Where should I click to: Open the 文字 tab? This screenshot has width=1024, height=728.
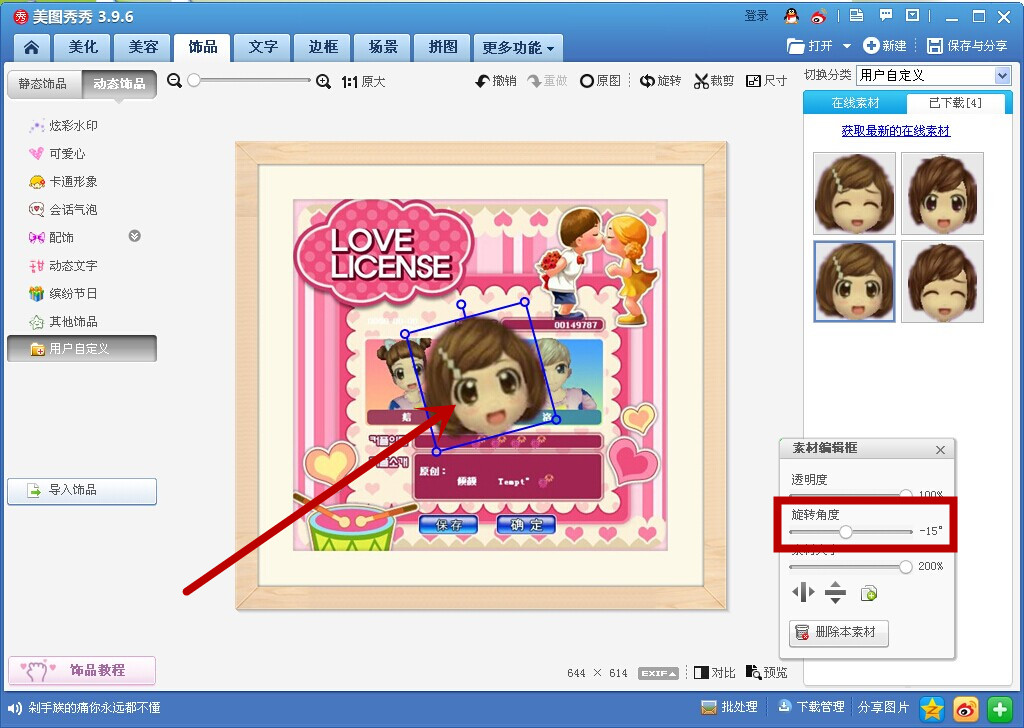click(263, 48)
